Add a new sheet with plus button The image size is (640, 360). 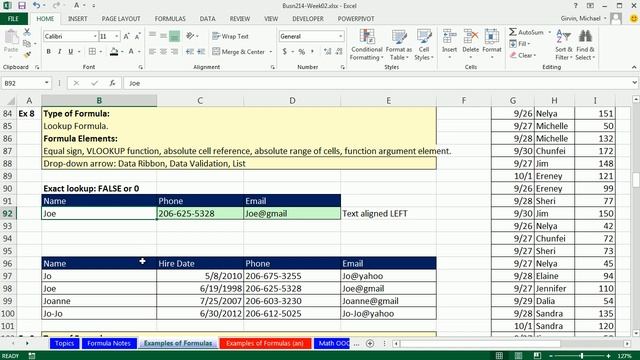click(x=370, y=343)
